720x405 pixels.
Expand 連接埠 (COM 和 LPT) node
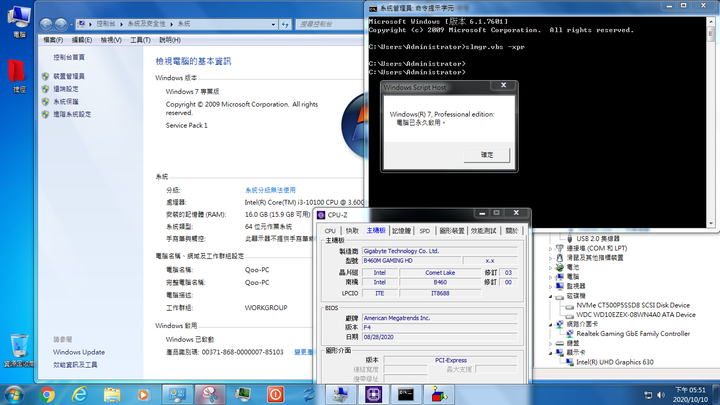(550, 248)
